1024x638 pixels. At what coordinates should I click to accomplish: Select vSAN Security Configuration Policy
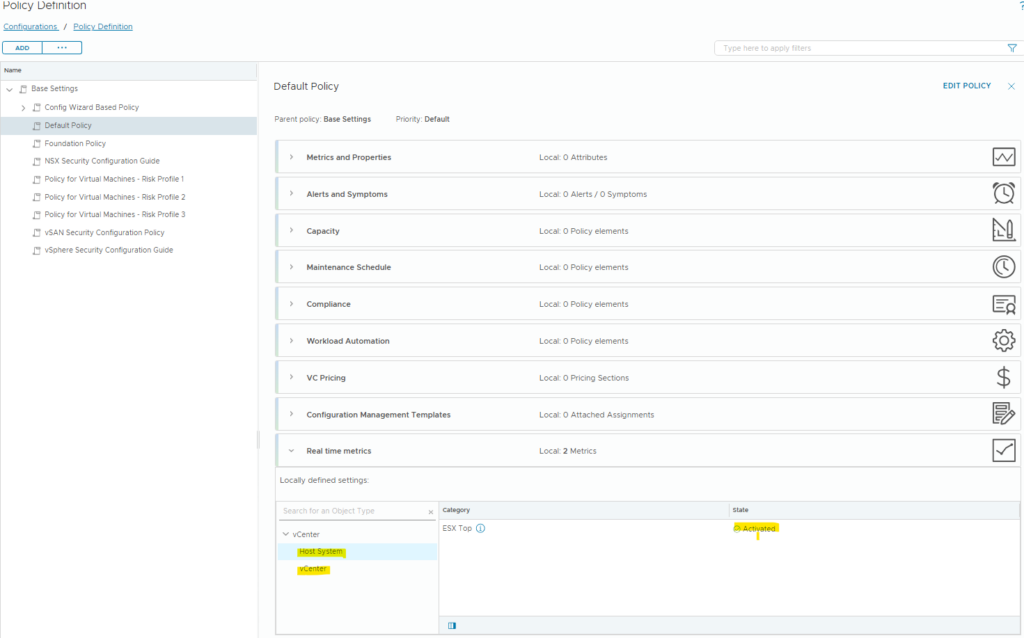[104, 232]
